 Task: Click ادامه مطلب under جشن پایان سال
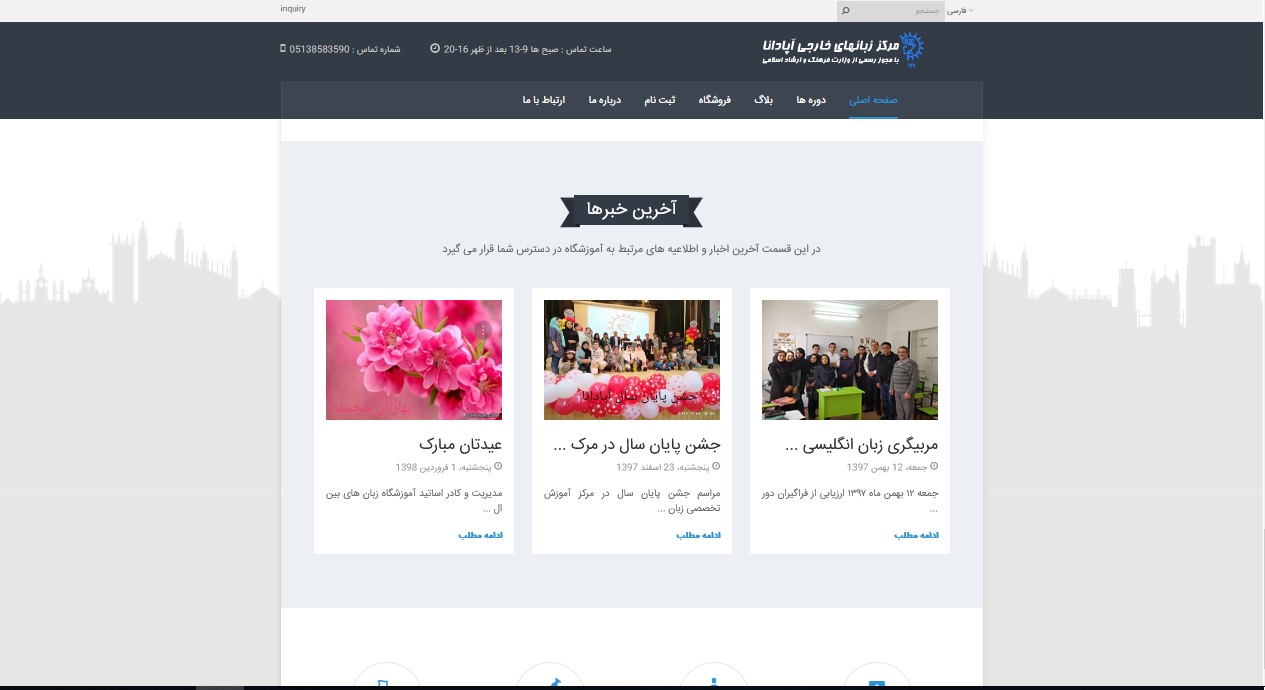coord(698,536)
